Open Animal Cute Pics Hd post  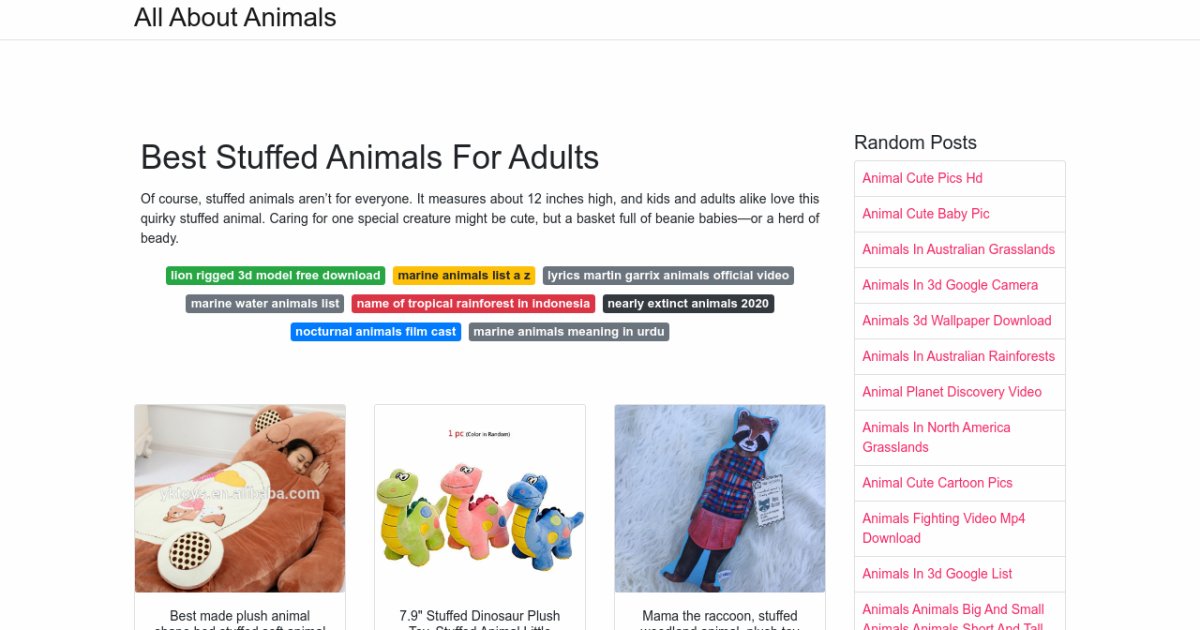[922, 178]
